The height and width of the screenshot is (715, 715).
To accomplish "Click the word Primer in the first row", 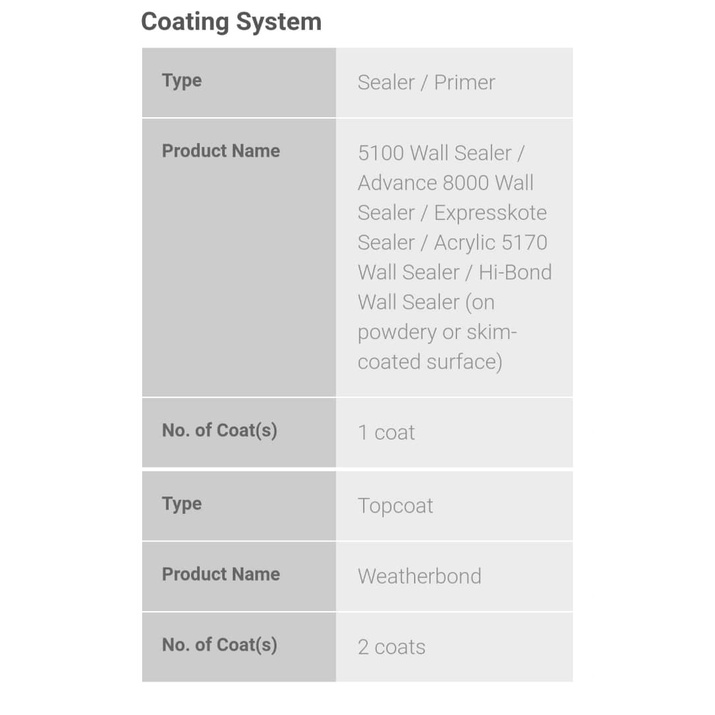I will click(465, 83).
